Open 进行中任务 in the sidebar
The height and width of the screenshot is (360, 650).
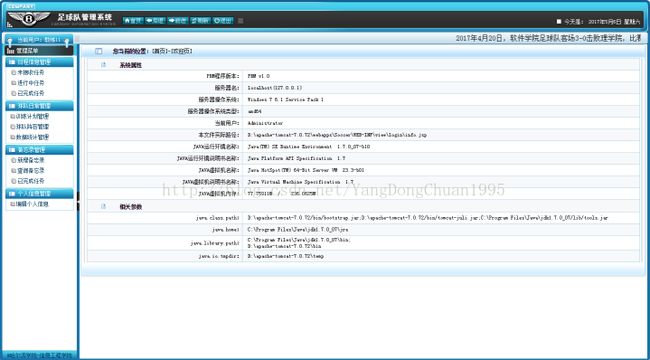pyautogui.click(x=31, y=83)
